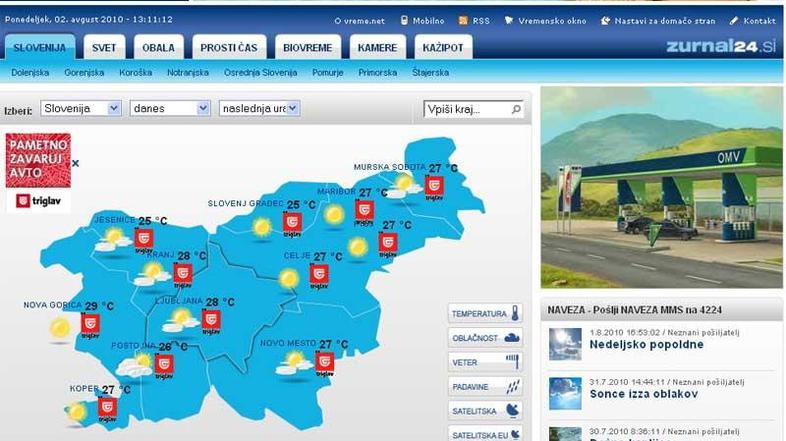Open the Satelitska satellite view
Image resolution: width=786 pixels, height=441 pixels.
(485, 411)
